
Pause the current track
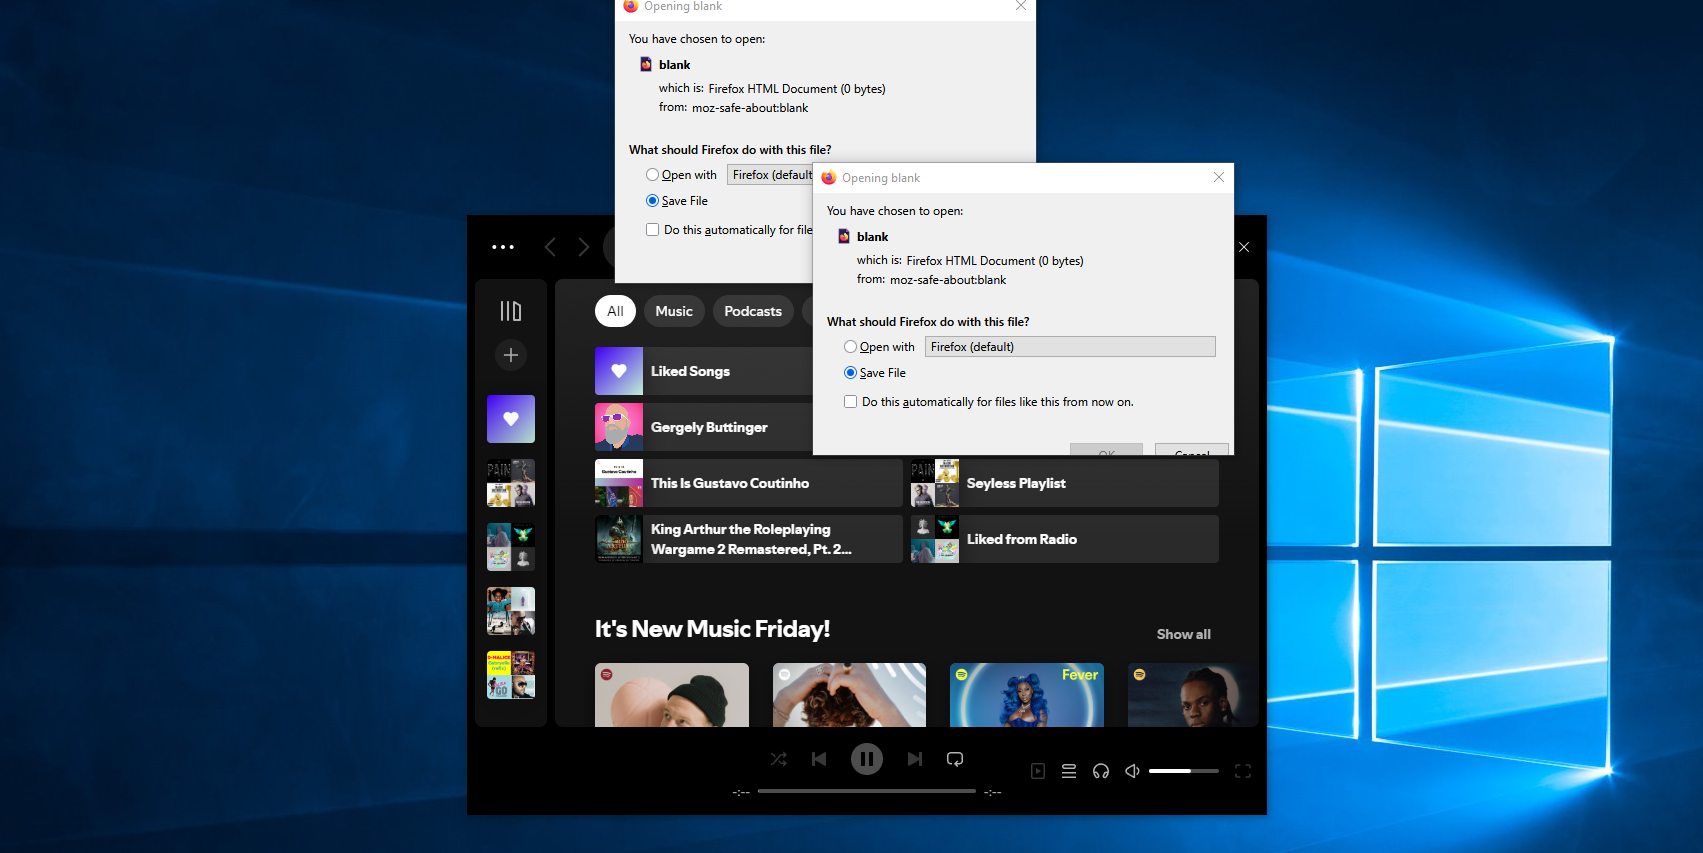point(867,759)
